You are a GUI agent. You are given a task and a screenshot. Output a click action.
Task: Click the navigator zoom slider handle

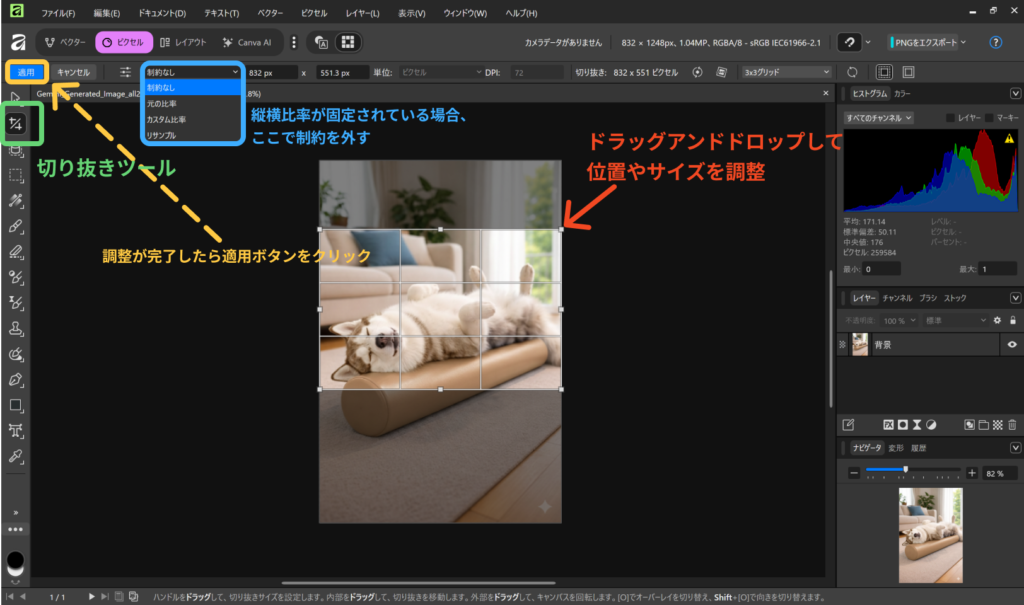coord(905,470)
